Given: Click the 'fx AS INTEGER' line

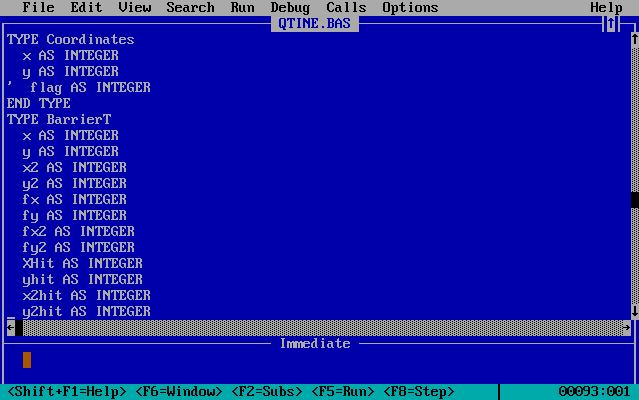Looking at the screenshot, I should coord(75,199).
